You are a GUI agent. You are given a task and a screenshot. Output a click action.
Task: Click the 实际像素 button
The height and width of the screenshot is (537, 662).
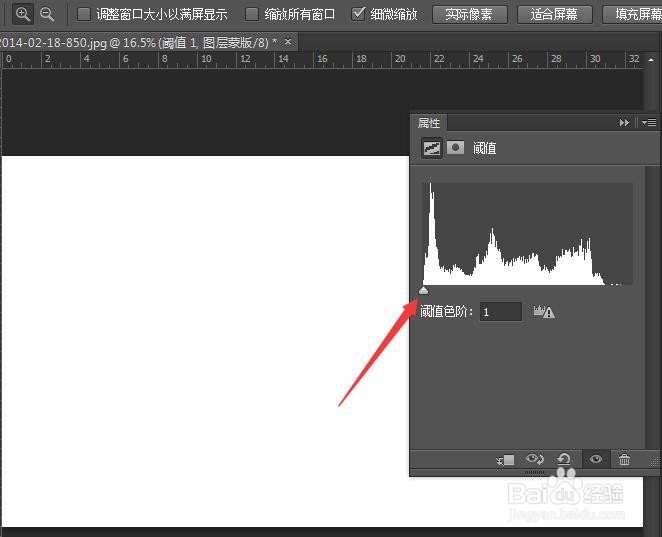pos(469,15)
